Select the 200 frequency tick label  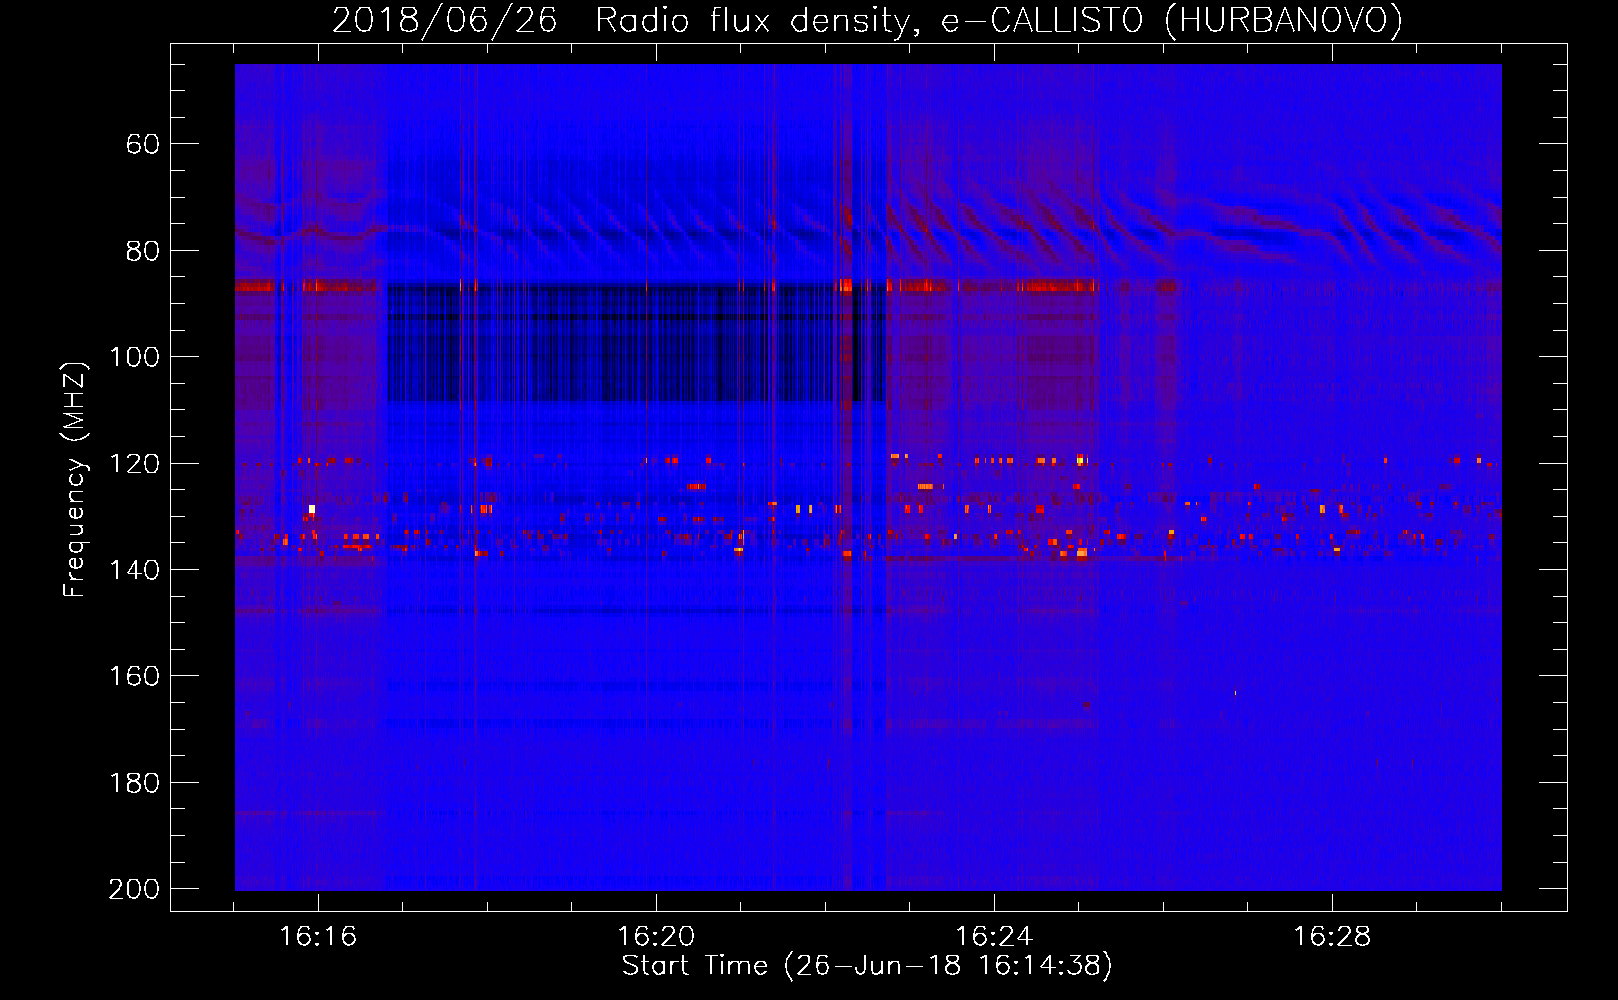click(135, 889)
